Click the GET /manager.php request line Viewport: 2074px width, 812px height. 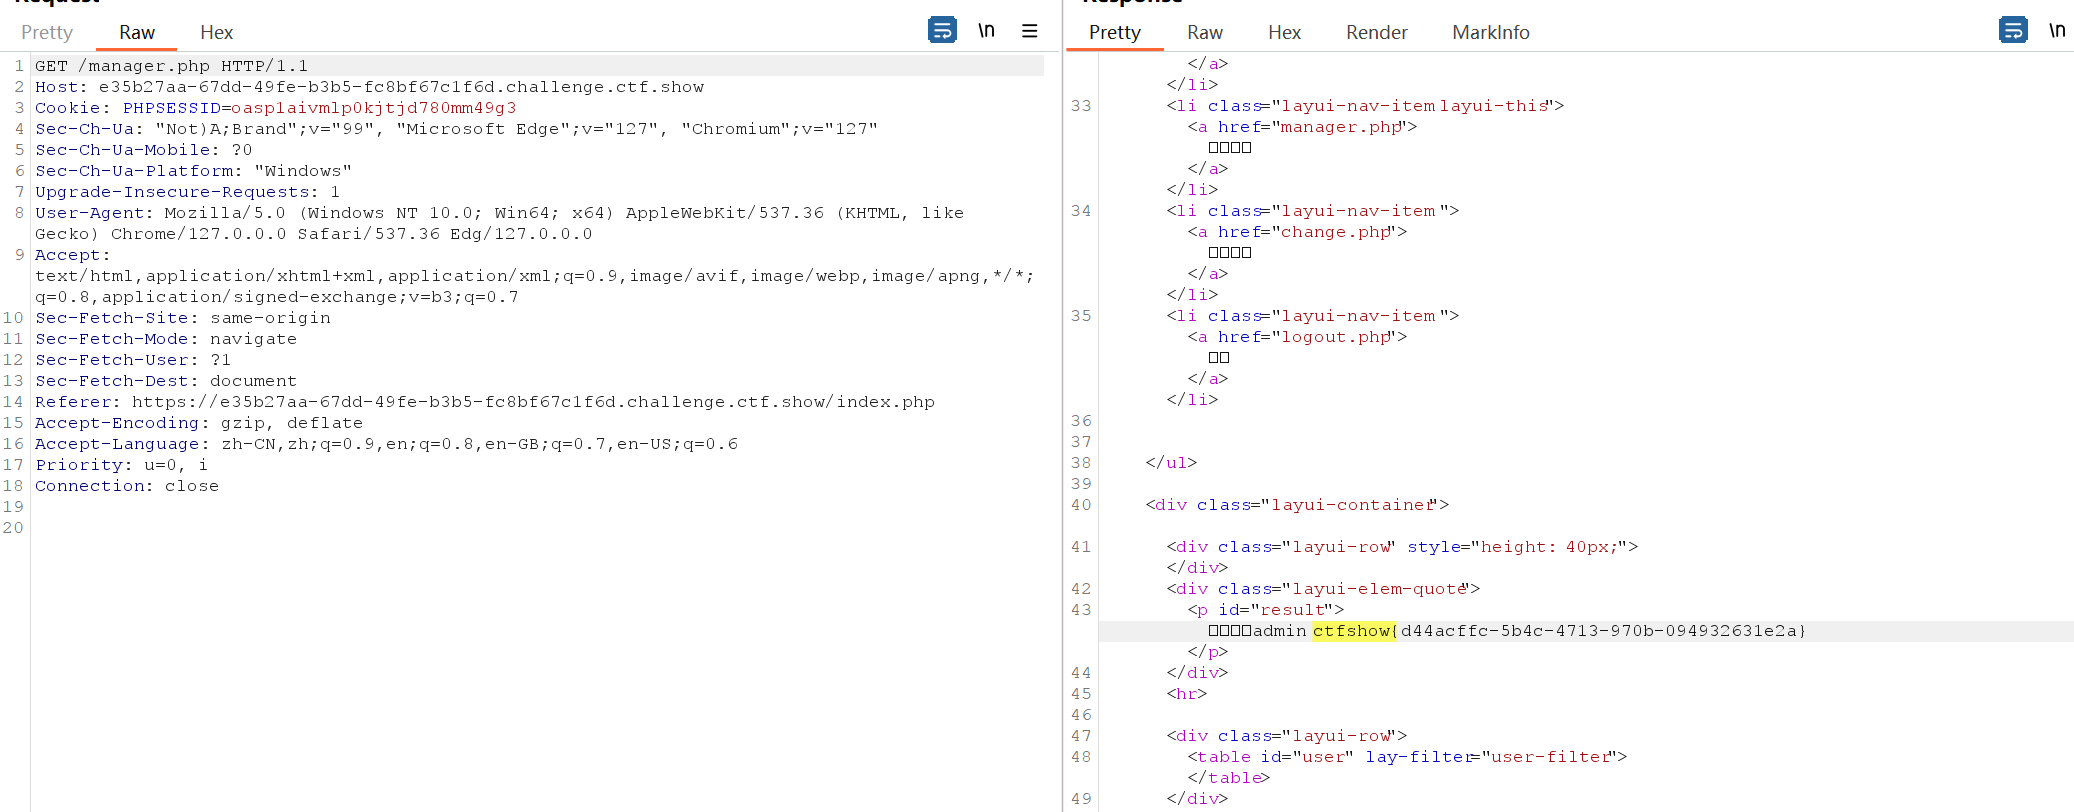click(x=171, y=66)
